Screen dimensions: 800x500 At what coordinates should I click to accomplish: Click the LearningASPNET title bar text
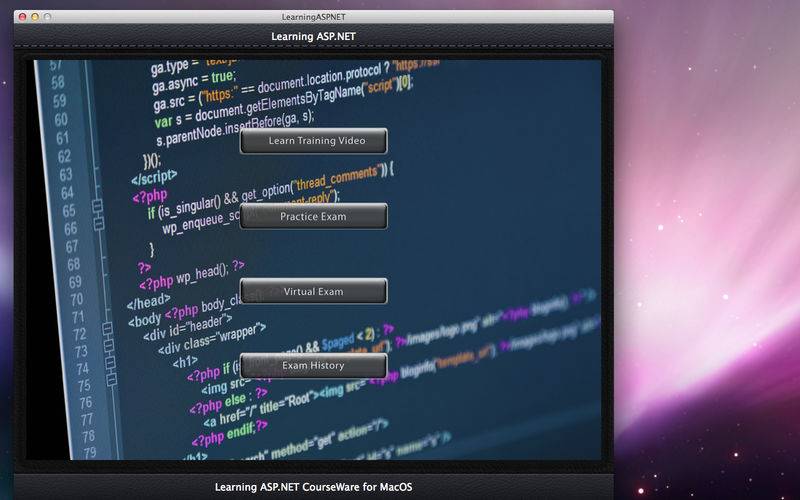(x=313, y=17)
